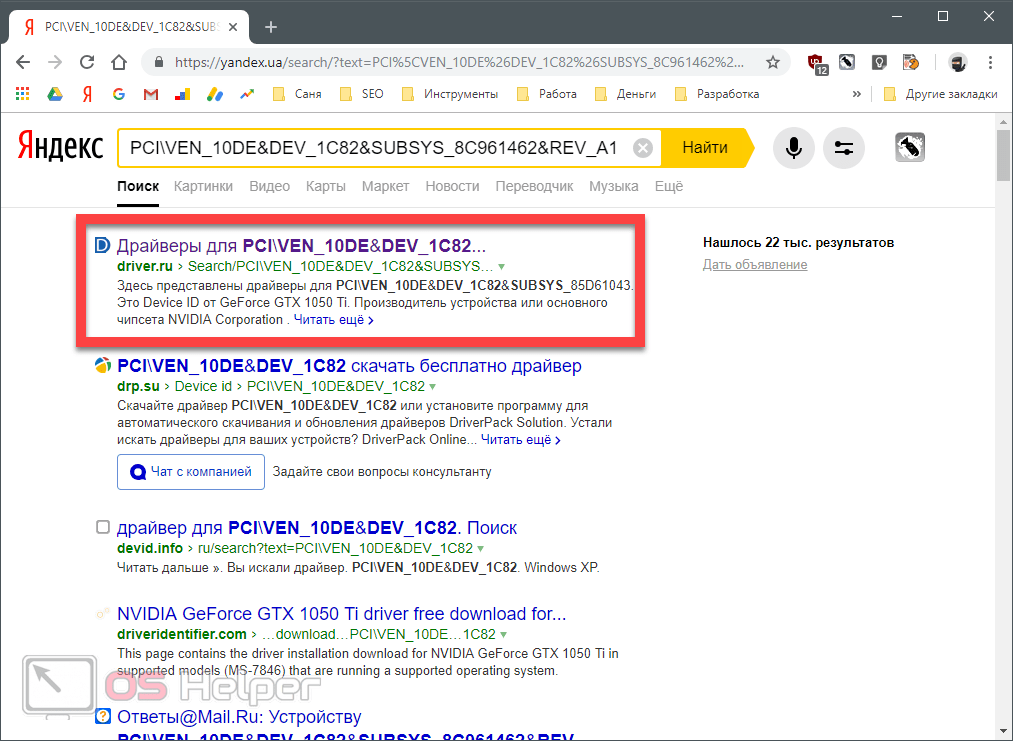Image resolution: width=1013 pixels, height=741 pixels.
Task: Expand devid.info result dropdown arrow
Action: [x=481, y=549]
